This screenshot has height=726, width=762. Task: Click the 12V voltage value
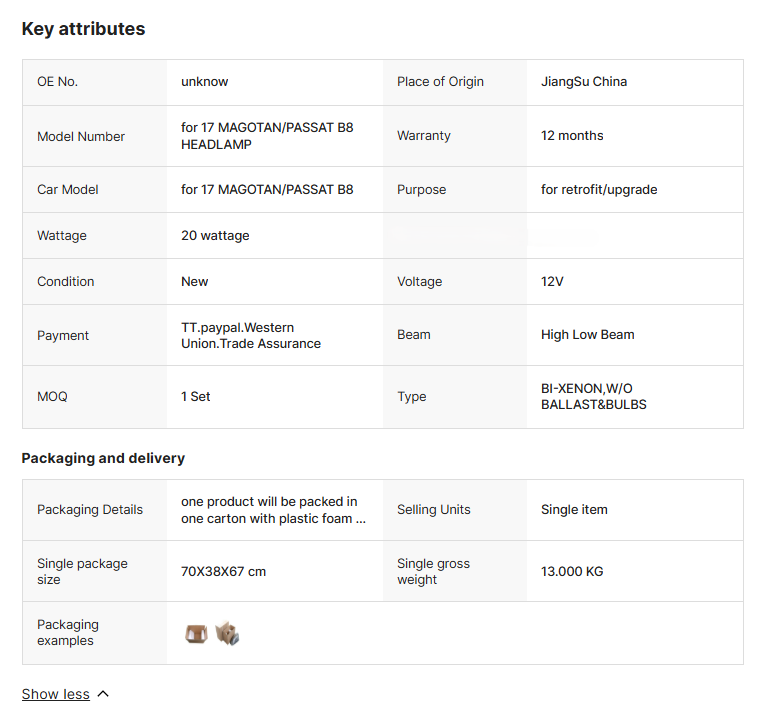(552, 282)
